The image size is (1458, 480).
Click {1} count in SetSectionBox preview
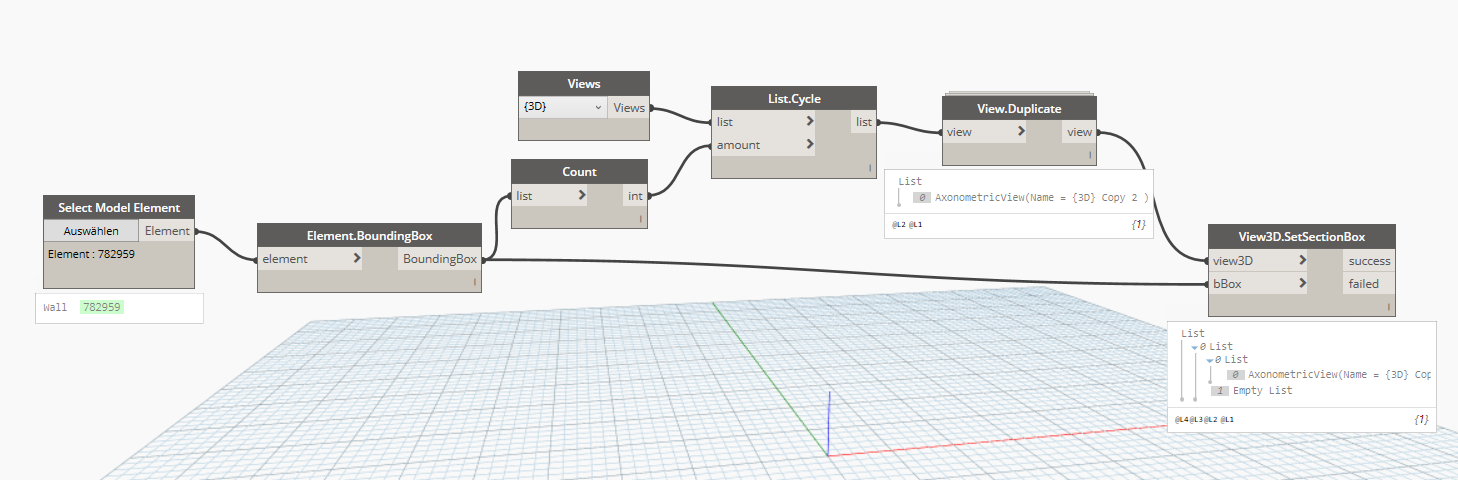pyautogui.click(x=1421, y=419)
